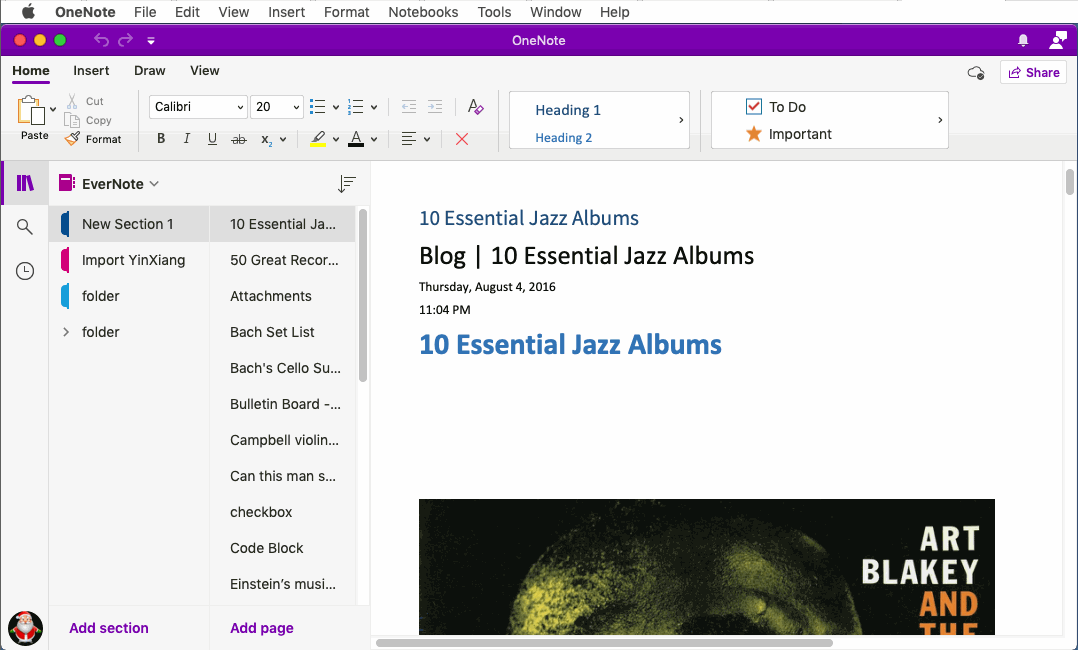Apply strikethrough formatting
This screenshot has height=650, width=1078.
click(239, 139)
